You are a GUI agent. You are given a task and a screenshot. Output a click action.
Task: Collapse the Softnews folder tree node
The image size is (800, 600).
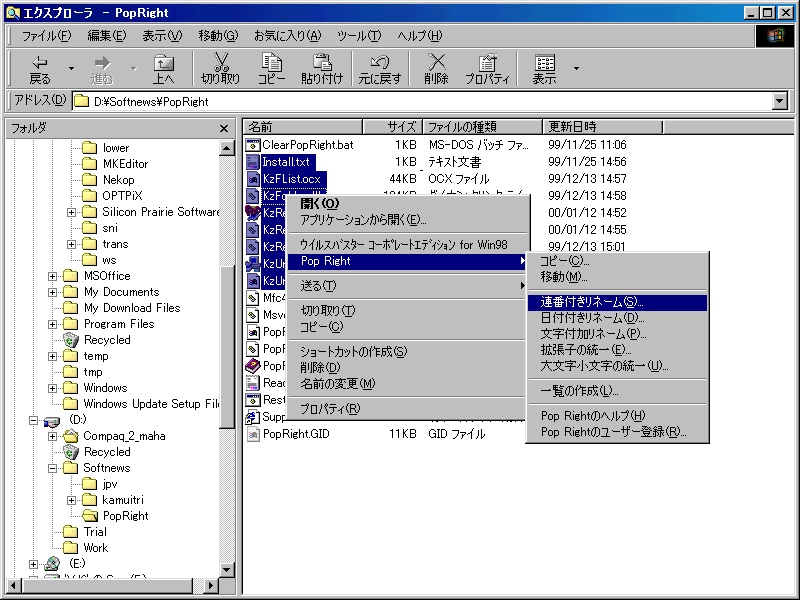coord(53,468)
